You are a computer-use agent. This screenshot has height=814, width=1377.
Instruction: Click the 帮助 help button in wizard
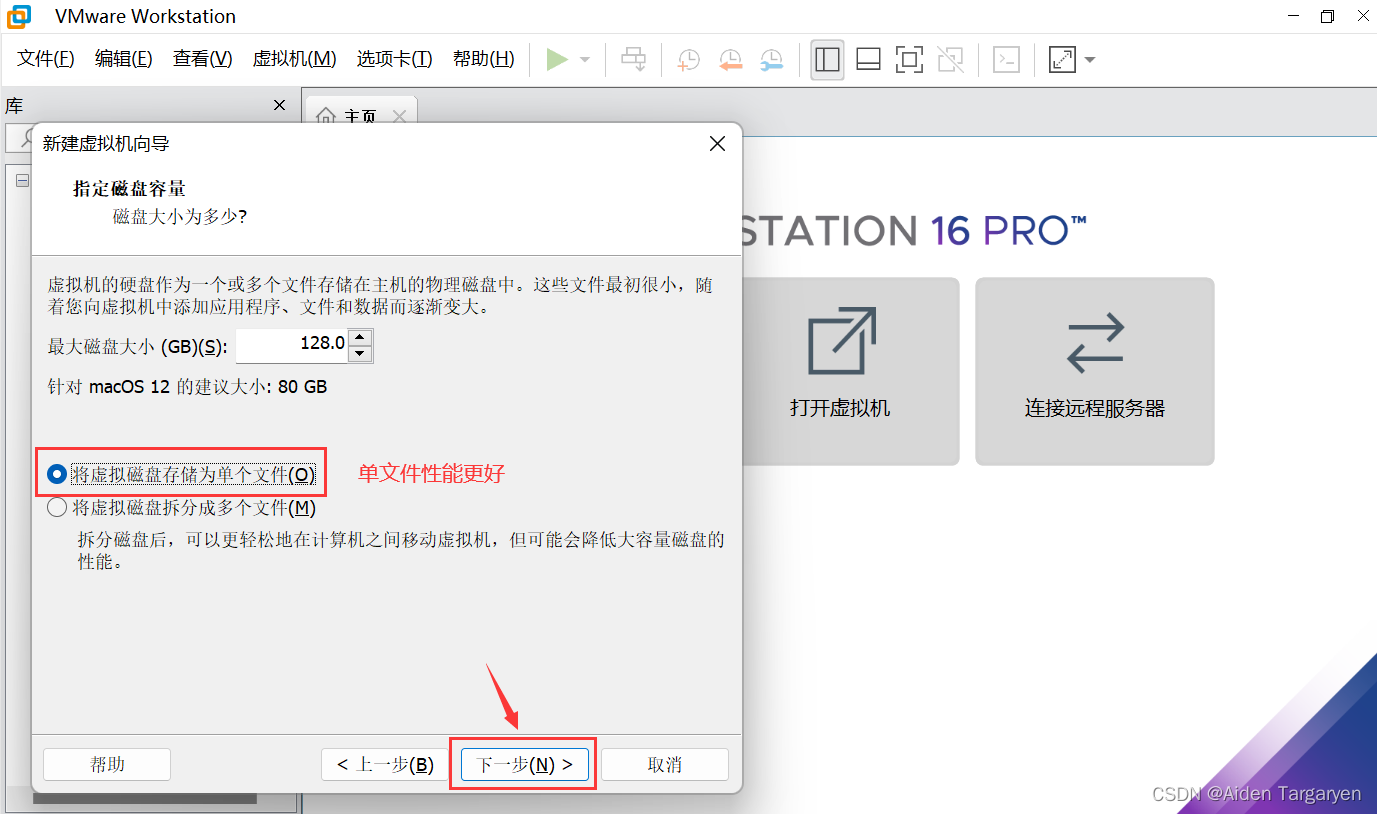pyautogui.click(x=107, y=765)
